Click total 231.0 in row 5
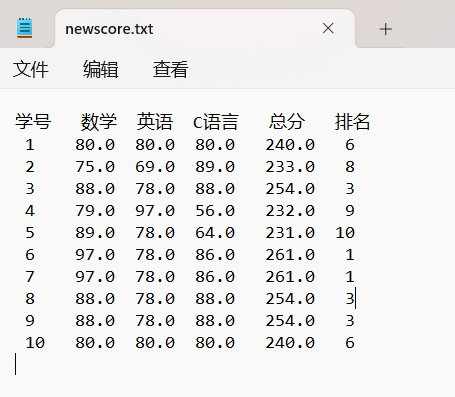 coord(290,233)
